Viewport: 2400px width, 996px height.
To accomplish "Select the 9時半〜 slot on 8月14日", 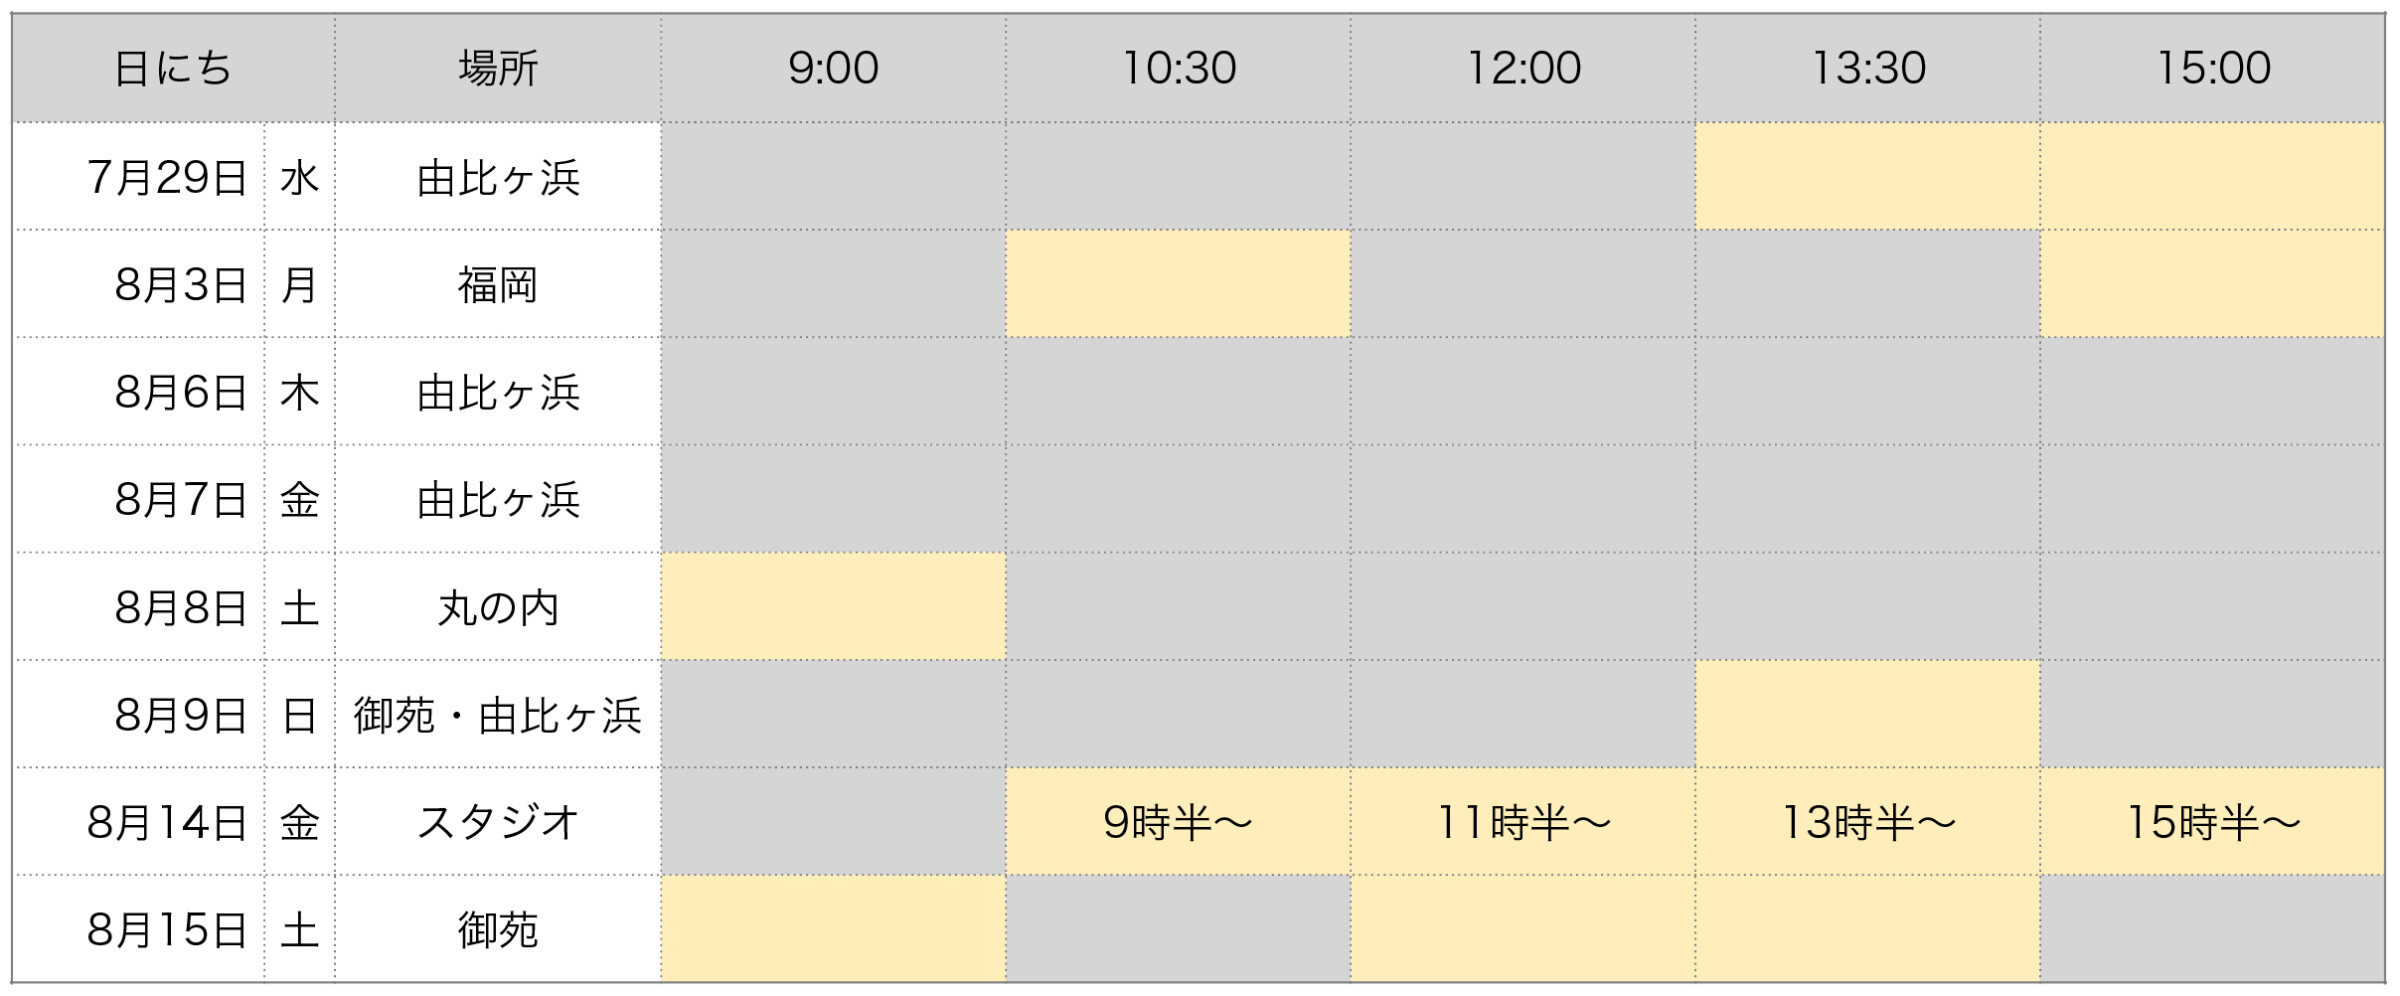I will click(1178, 822).
